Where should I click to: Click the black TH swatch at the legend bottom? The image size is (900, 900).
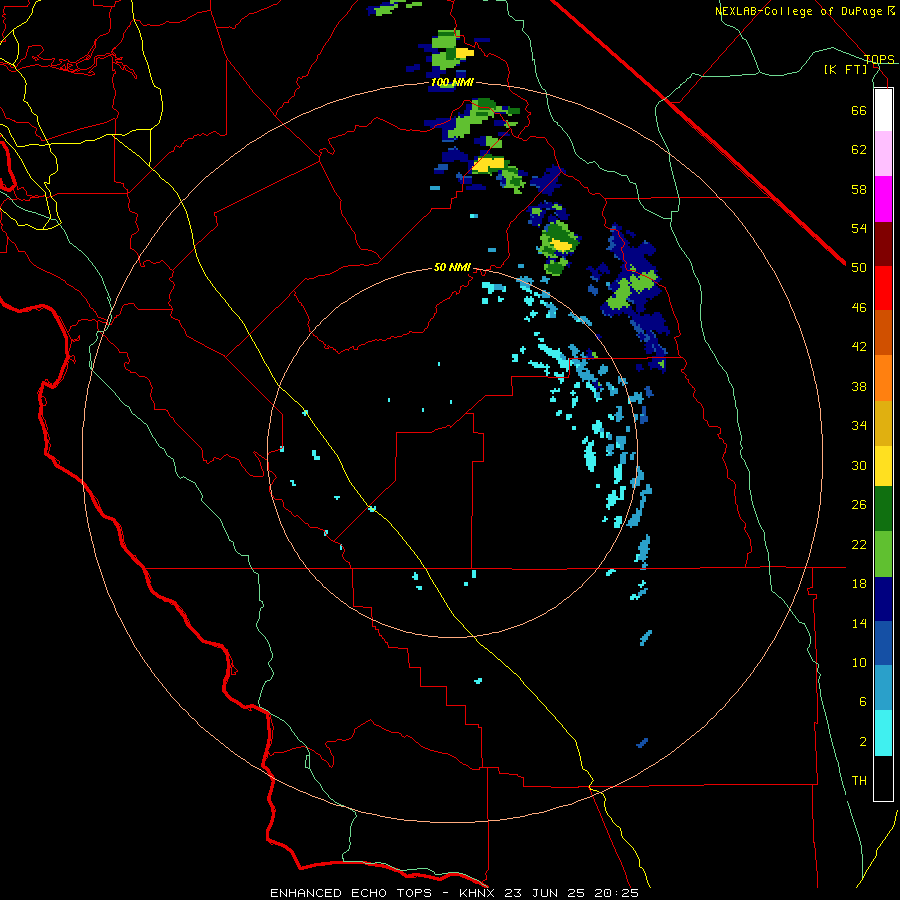click(x=883, y=778)
